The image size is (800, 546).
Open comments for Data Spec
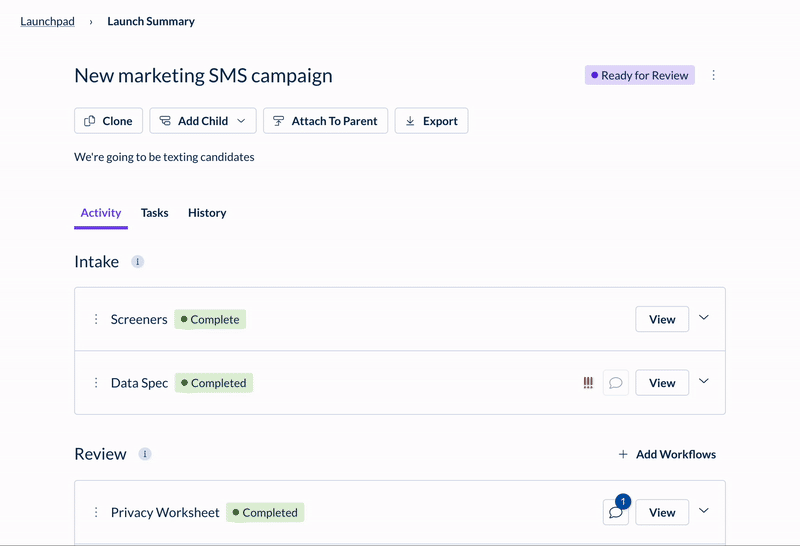pyautogui.click(x=616, y=383)
